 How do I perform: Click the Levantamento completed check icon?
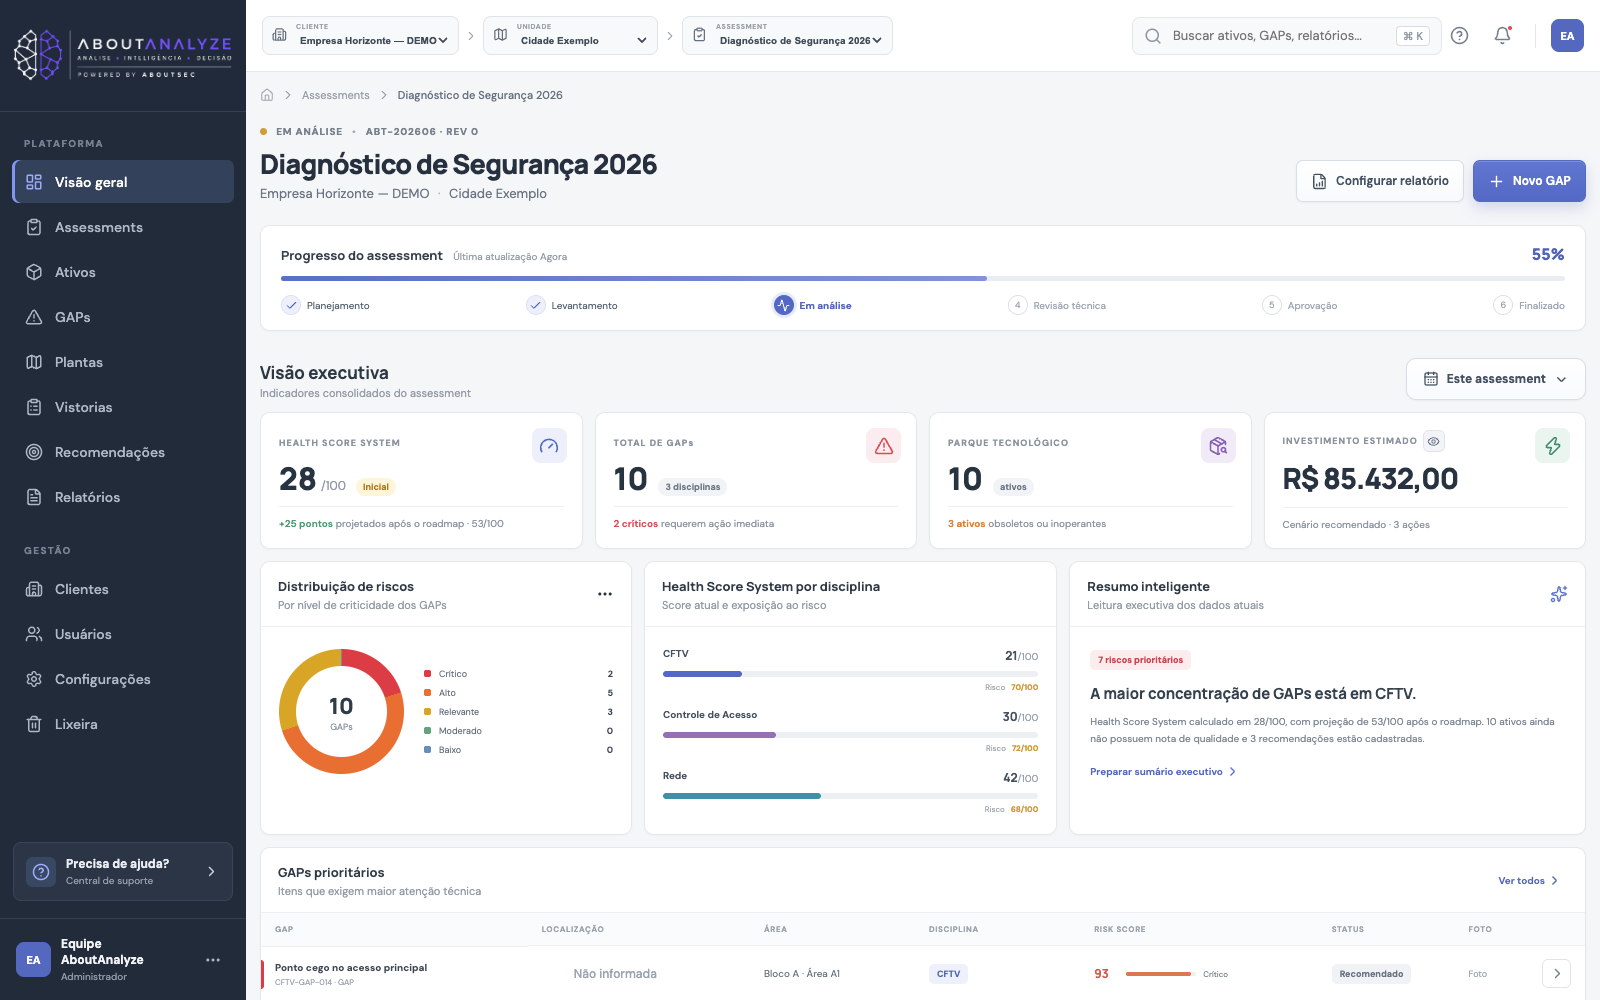point(536,305)
